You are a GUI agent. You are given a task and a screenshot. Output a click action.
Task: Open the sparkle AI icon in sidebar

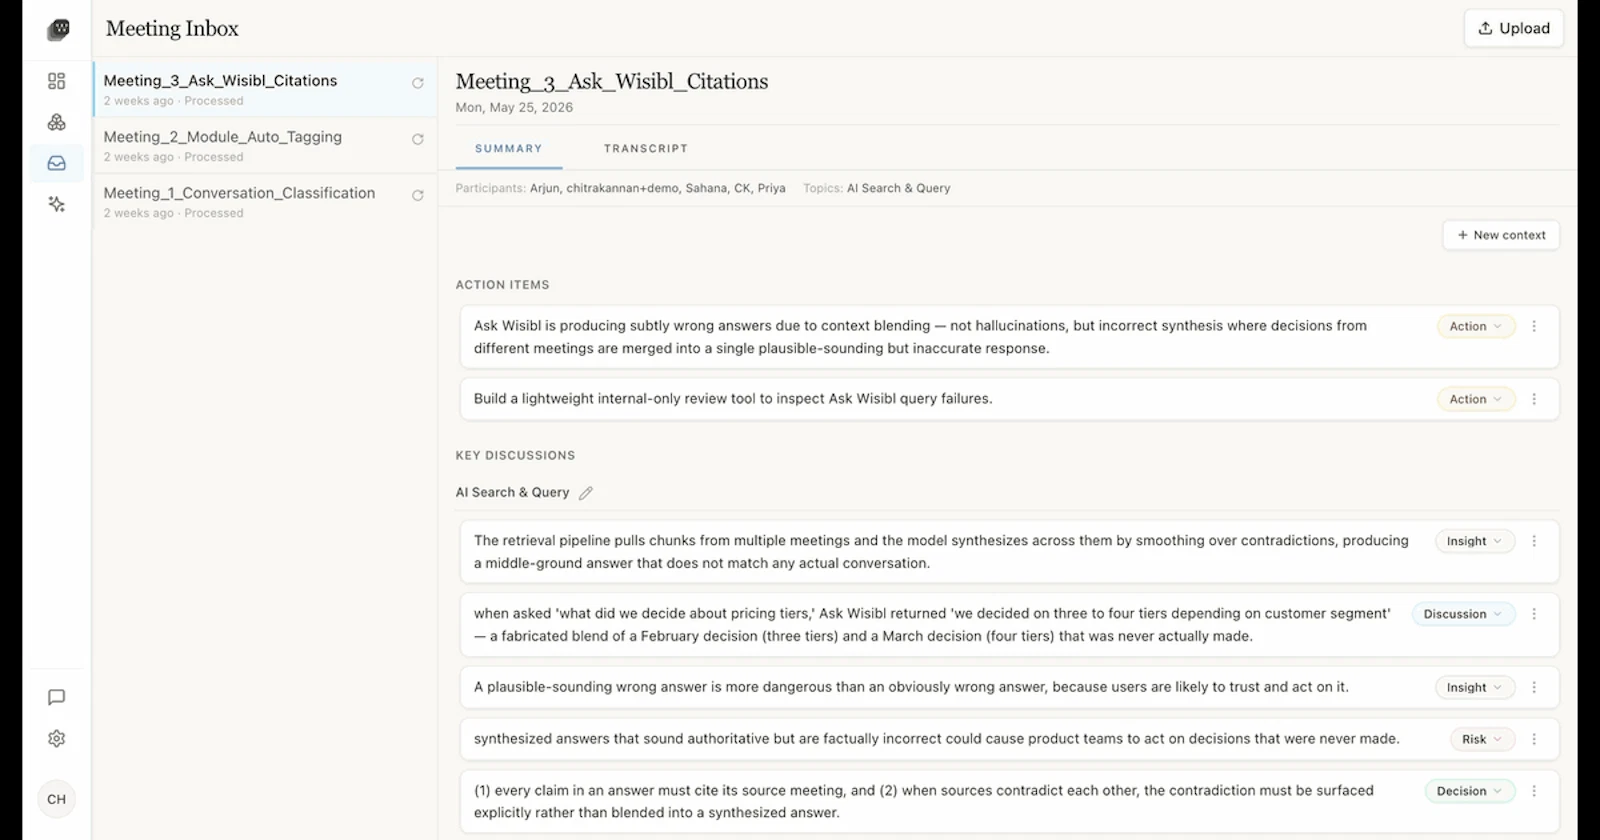click(57, 204)
